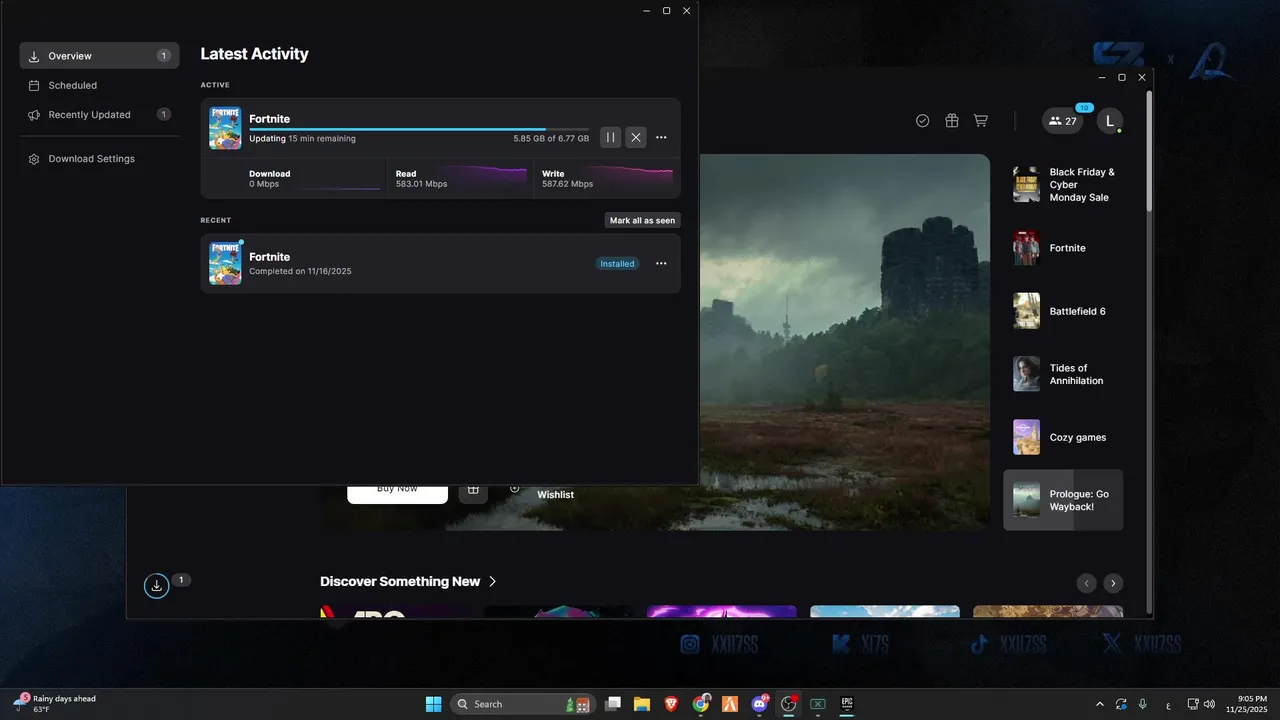The image size is (1280, 720).
Task: Open the Overview section
Action: coord(99,56)
